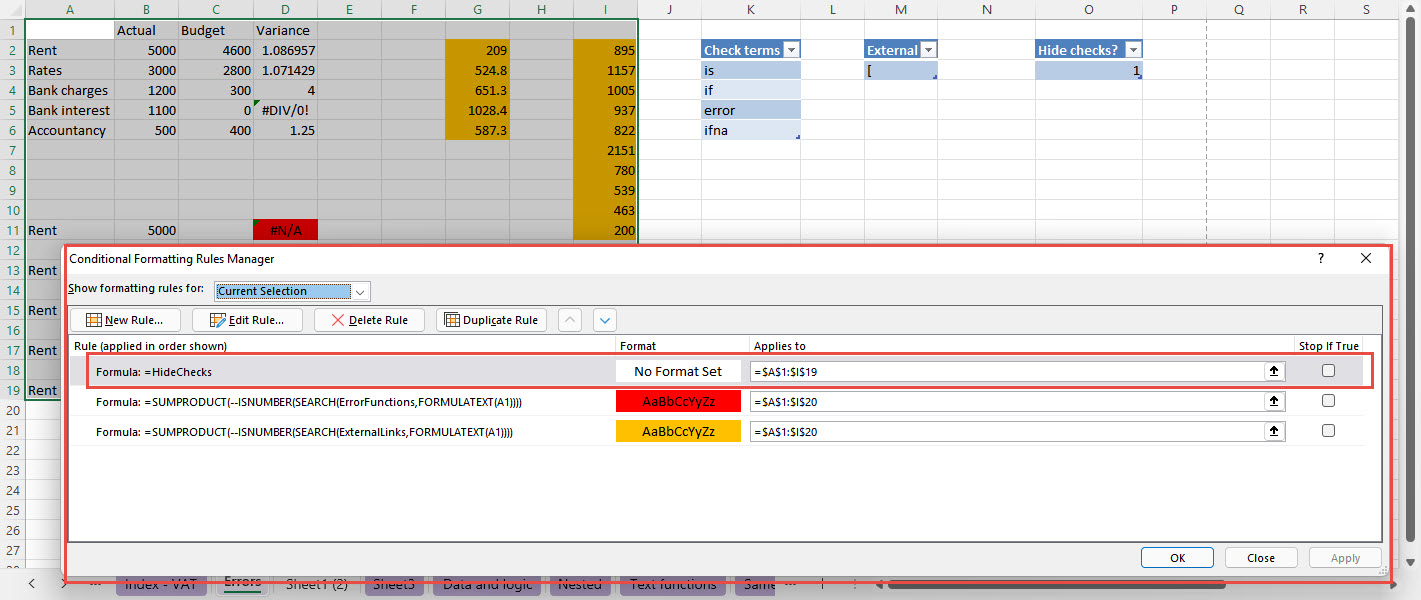This screenshot has height=600, width=1421.
Task: Move the rule up in priority
Action: pyautogui.click(x=569, y=320)
